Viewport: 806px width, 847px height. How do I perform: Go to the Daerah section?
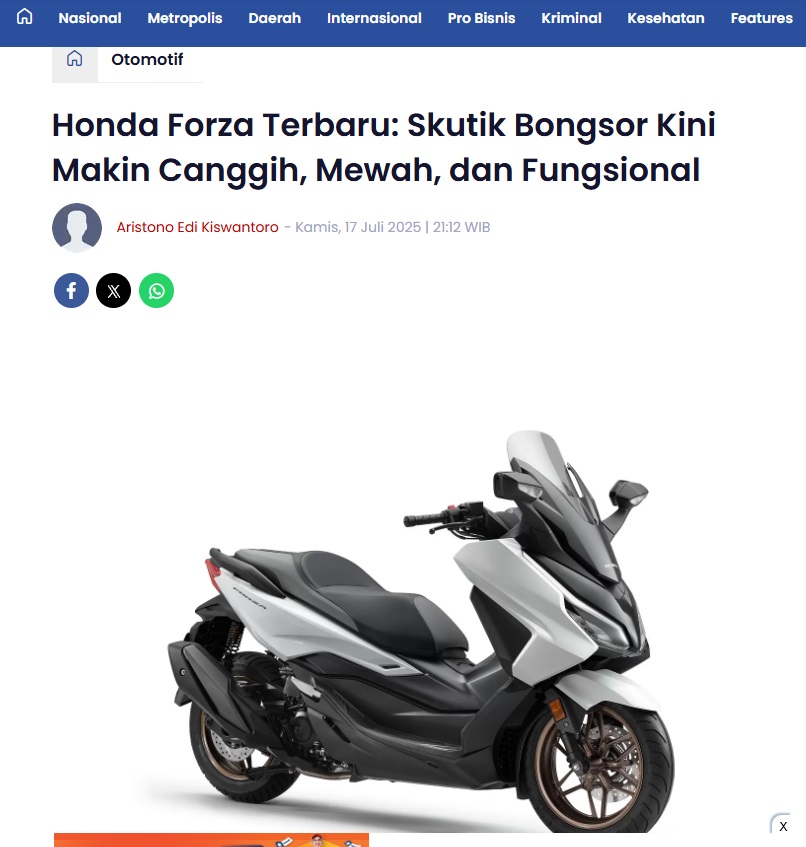click(x=274, y=18)
